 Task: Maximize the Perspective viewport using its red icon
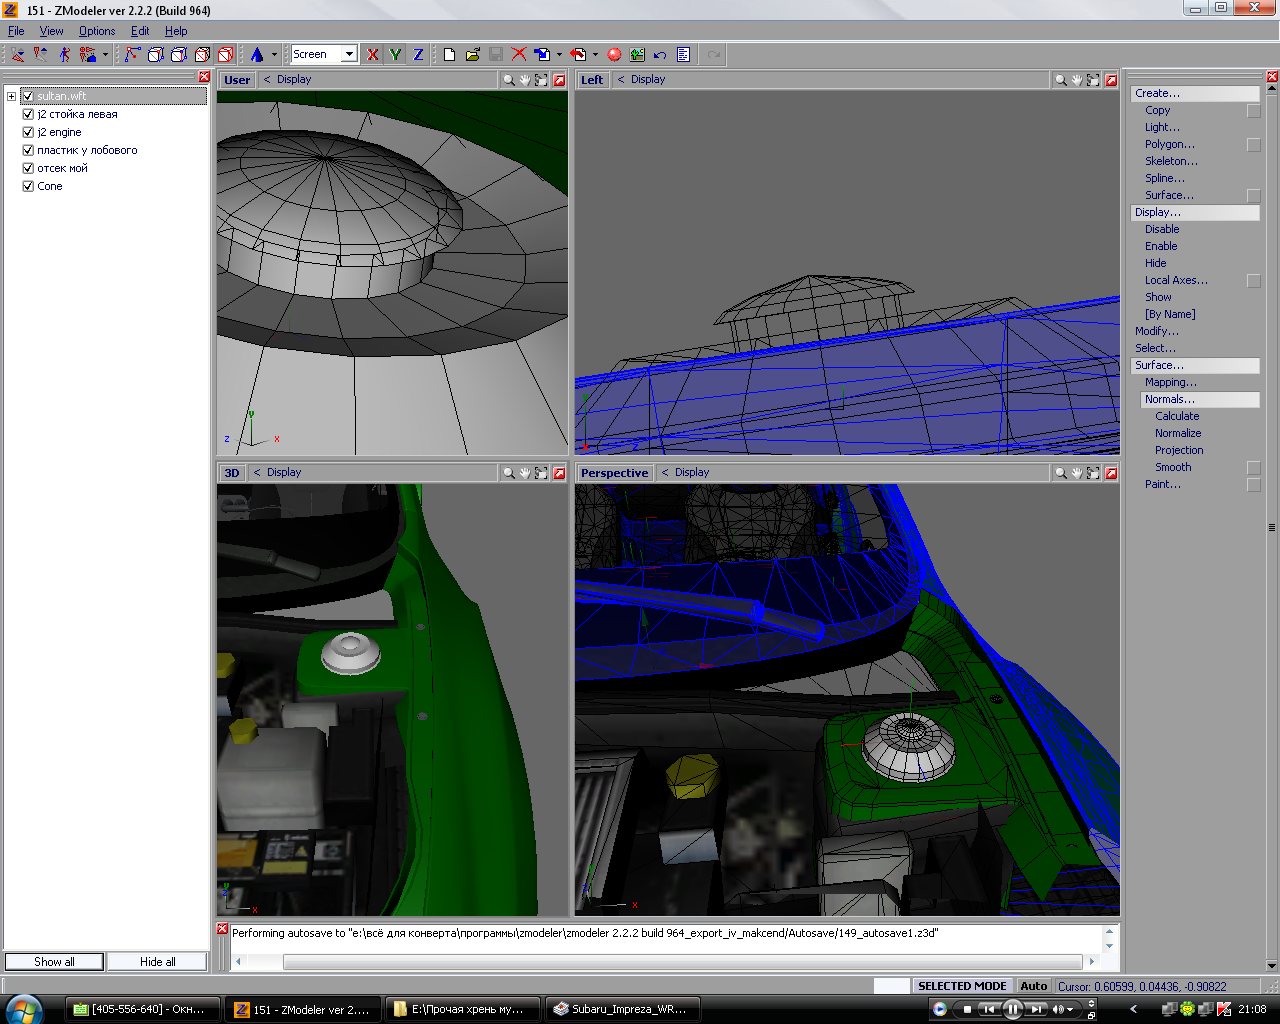1111,473
